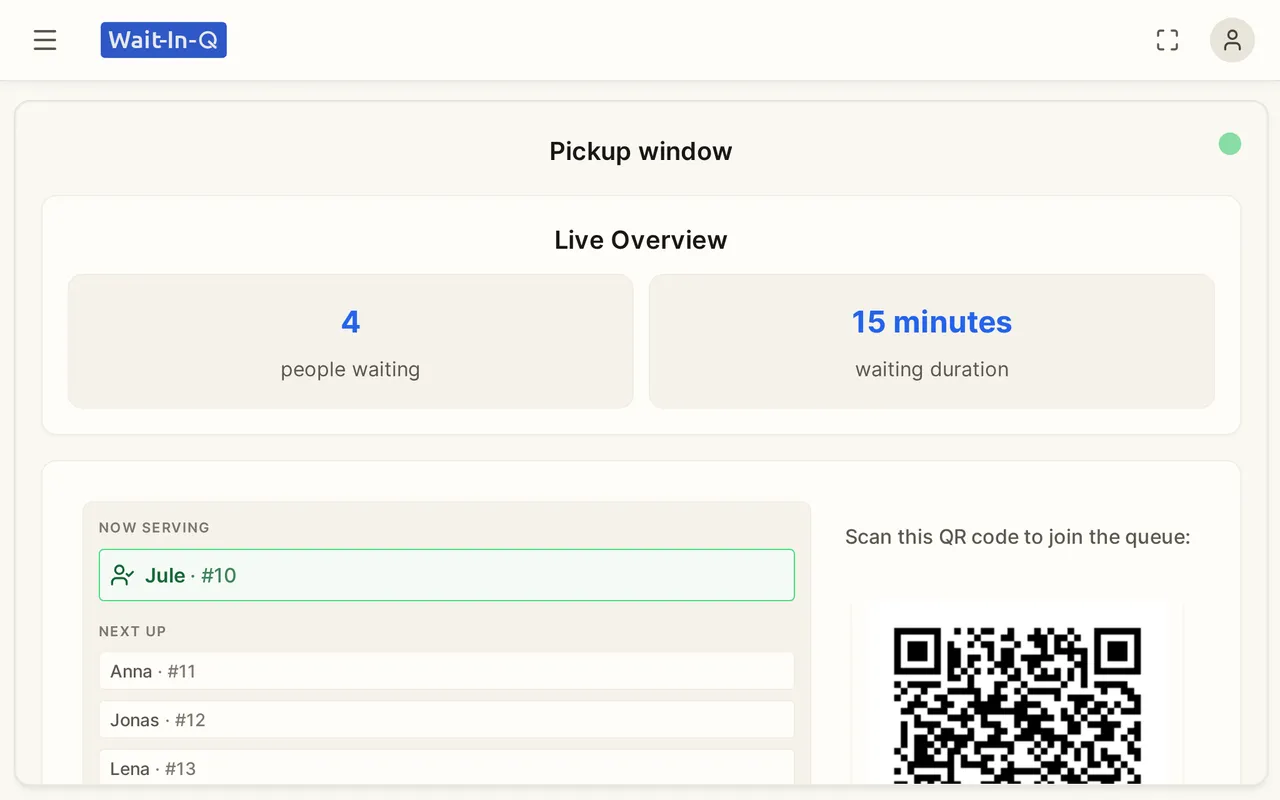Toggle fullscreen mode icon
The width and height of the screenshot is (1280, 800).
1167,40
